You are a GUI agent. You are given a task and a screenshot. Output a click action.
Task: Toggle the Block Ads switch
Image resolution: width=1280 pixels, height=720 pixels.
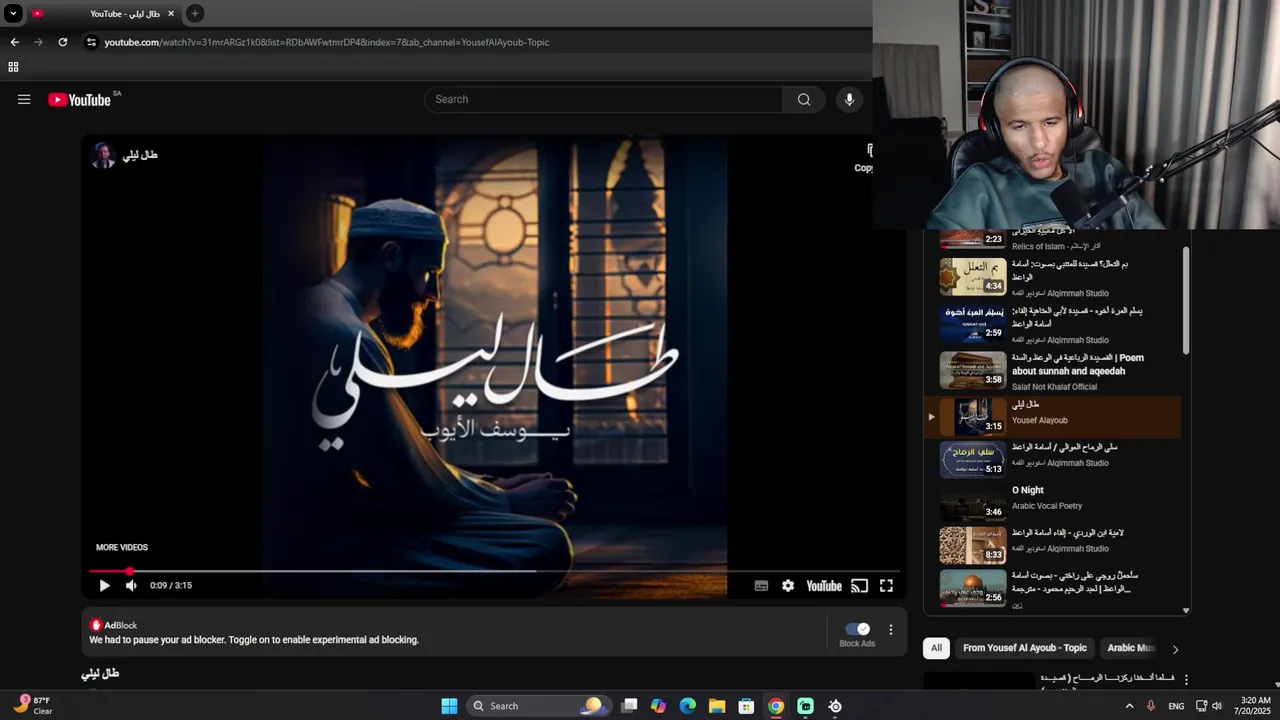(857, 629)
